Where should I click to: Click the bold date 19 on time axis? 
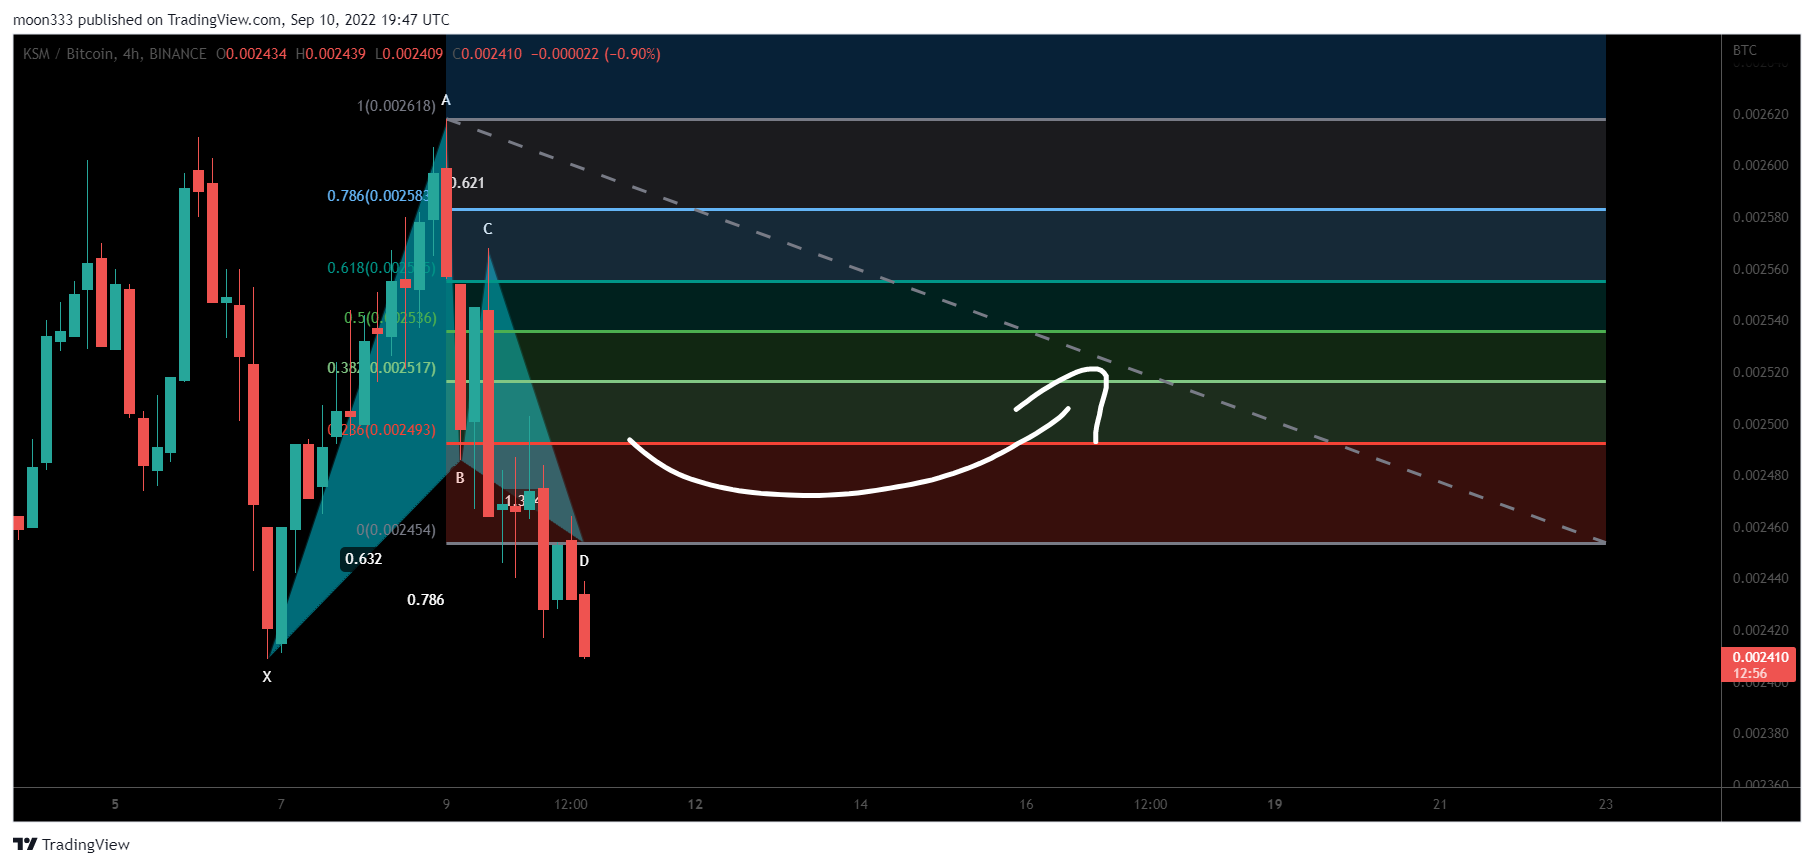coord(1275,804)
